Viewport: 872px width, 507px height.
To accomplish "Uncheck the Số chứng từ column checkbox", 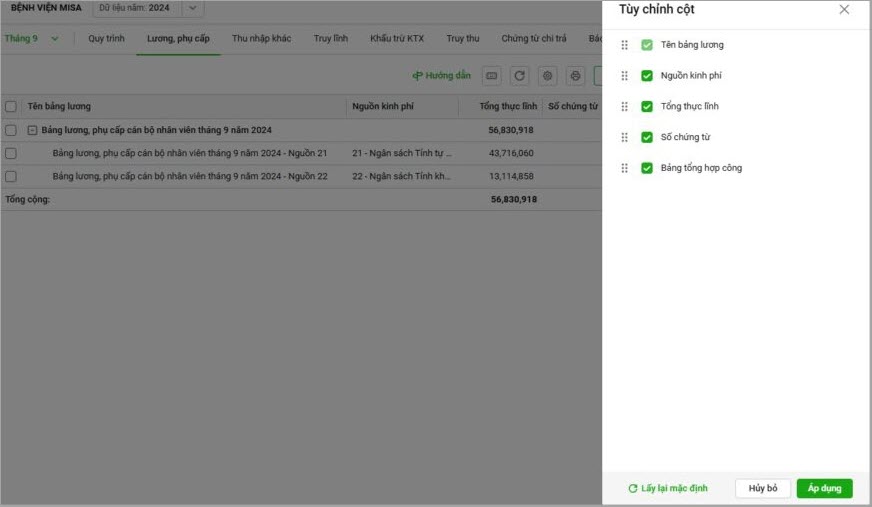I will click(x=647, y=137).
